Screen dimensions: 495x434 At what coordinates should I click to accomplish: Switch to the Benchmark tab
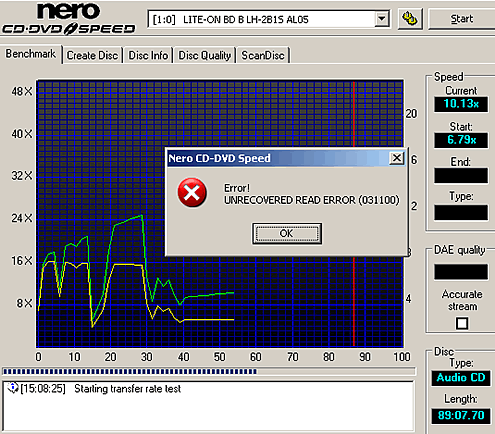[x=31, y=54]
